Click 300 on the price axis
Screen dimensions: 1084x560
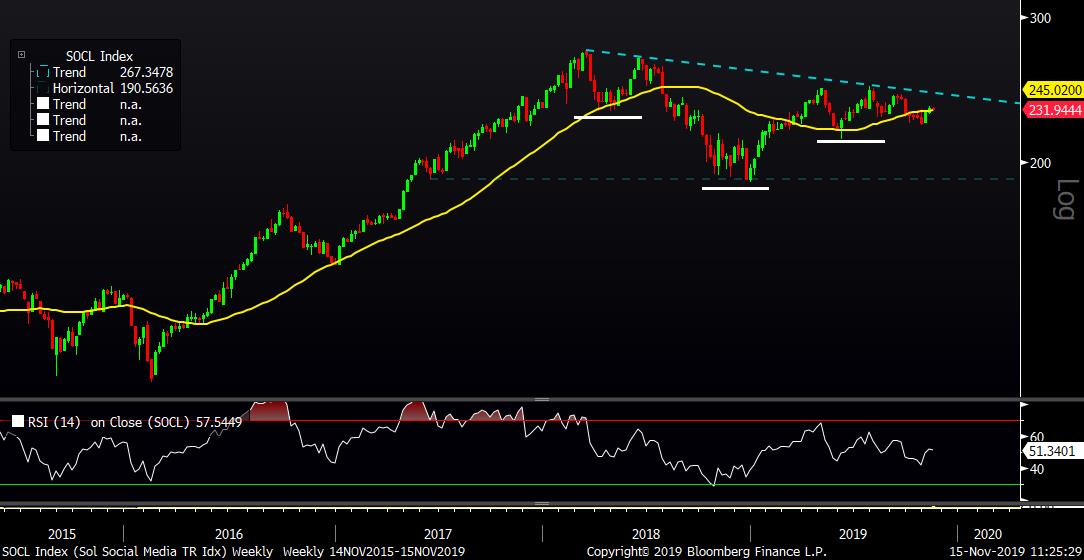[1040, 18]
